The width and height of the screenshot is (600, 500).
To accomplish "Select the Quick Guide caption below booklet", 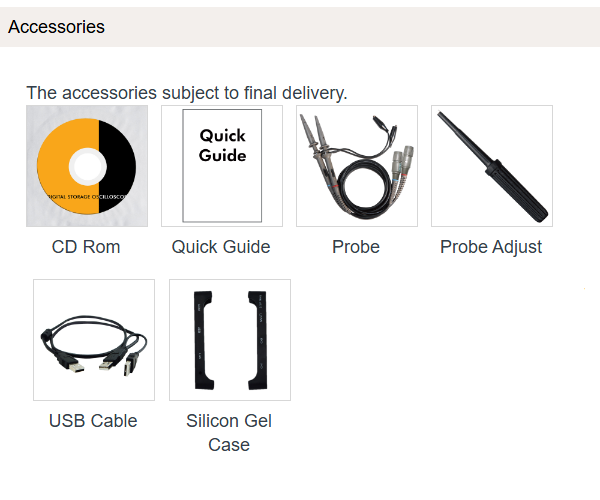I will [221, 247].
